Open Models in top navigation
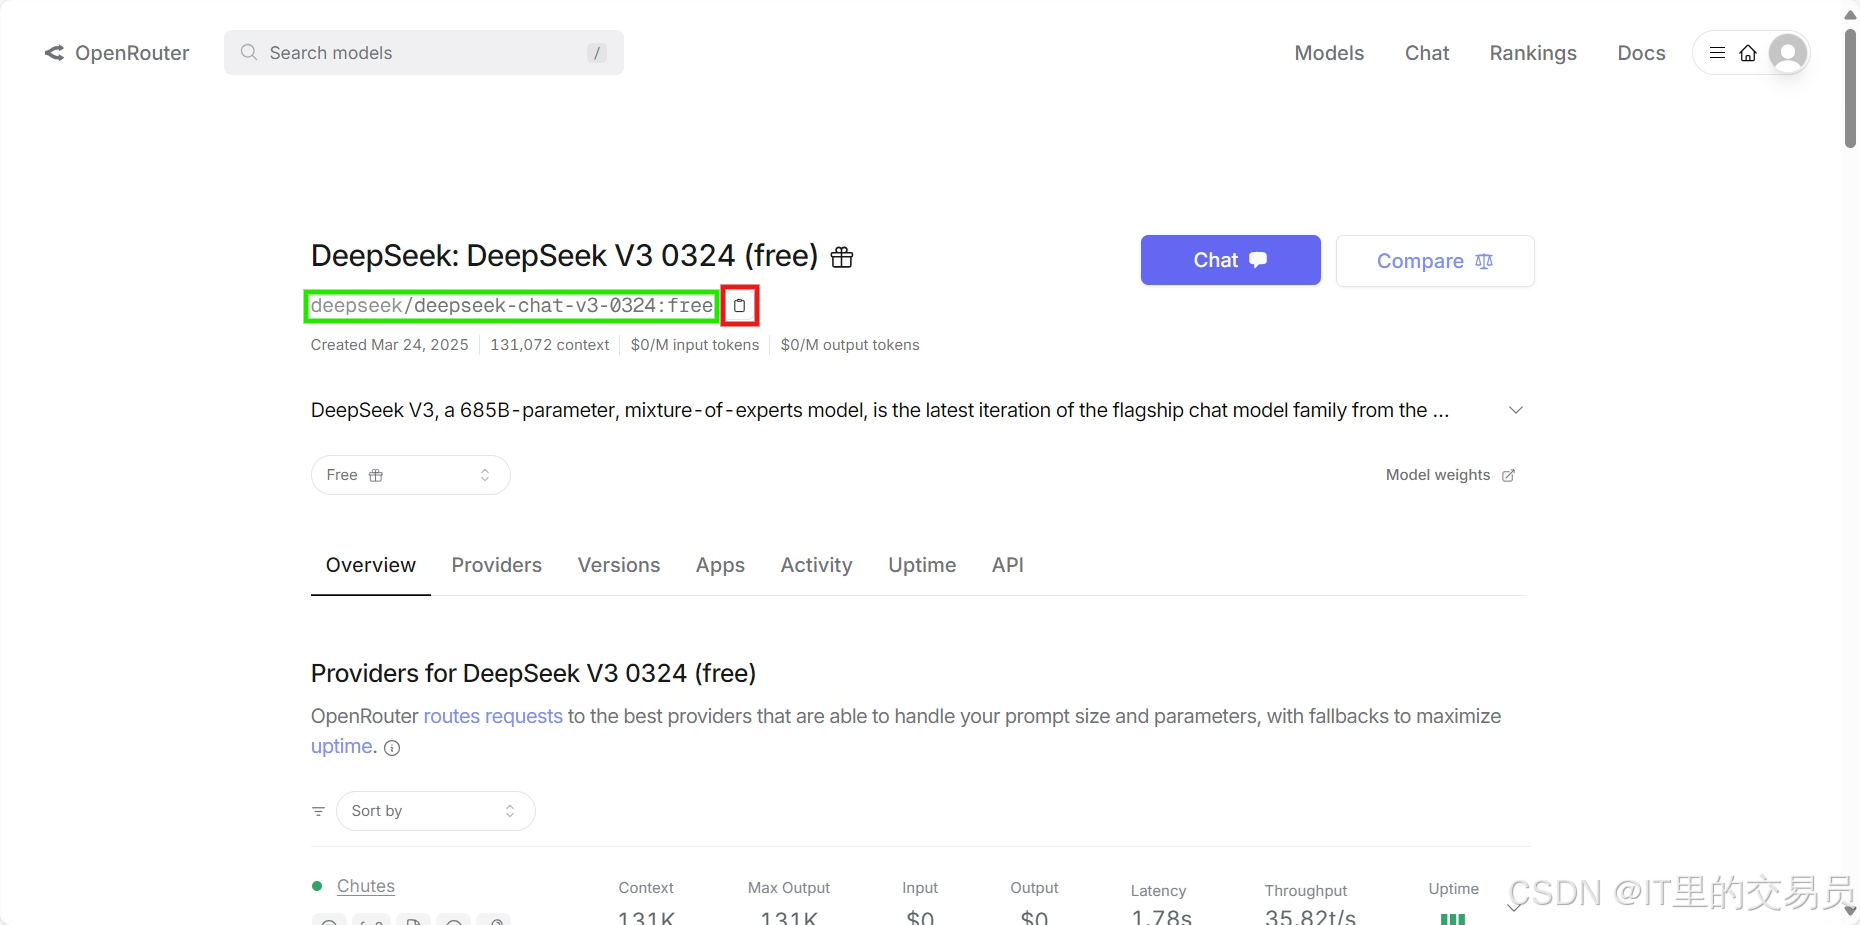 click(1329, 53)
